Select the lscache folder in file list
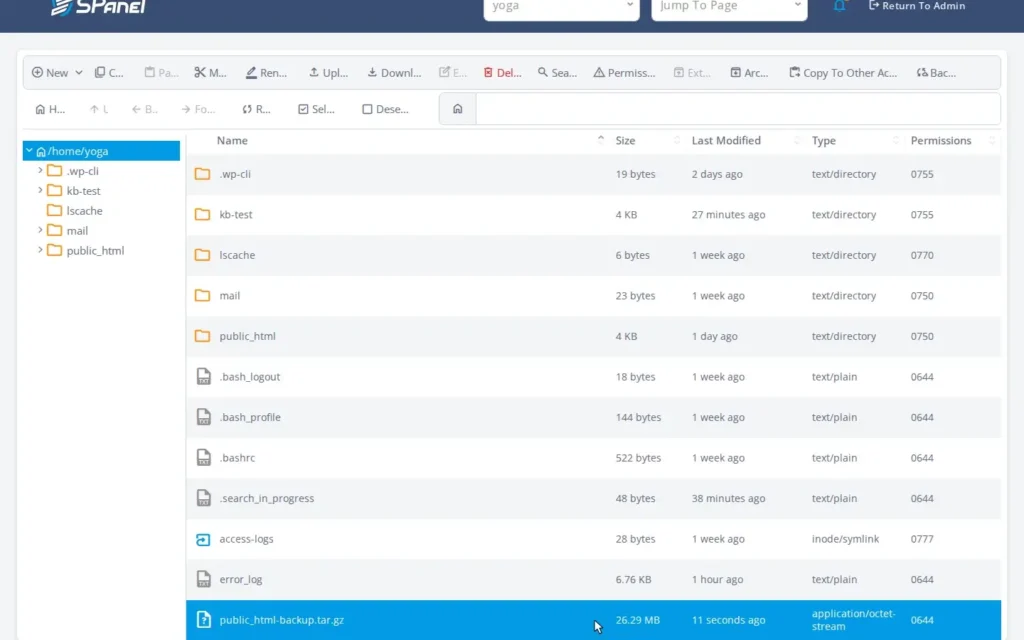Screen dimensions: 1024x640 (593, 255)
